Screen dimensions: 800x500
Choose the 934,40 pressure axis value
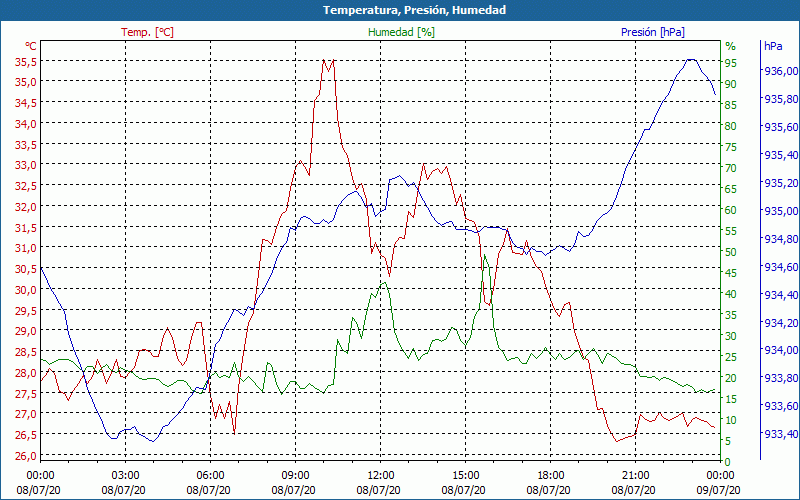click(x=781, y=294)
